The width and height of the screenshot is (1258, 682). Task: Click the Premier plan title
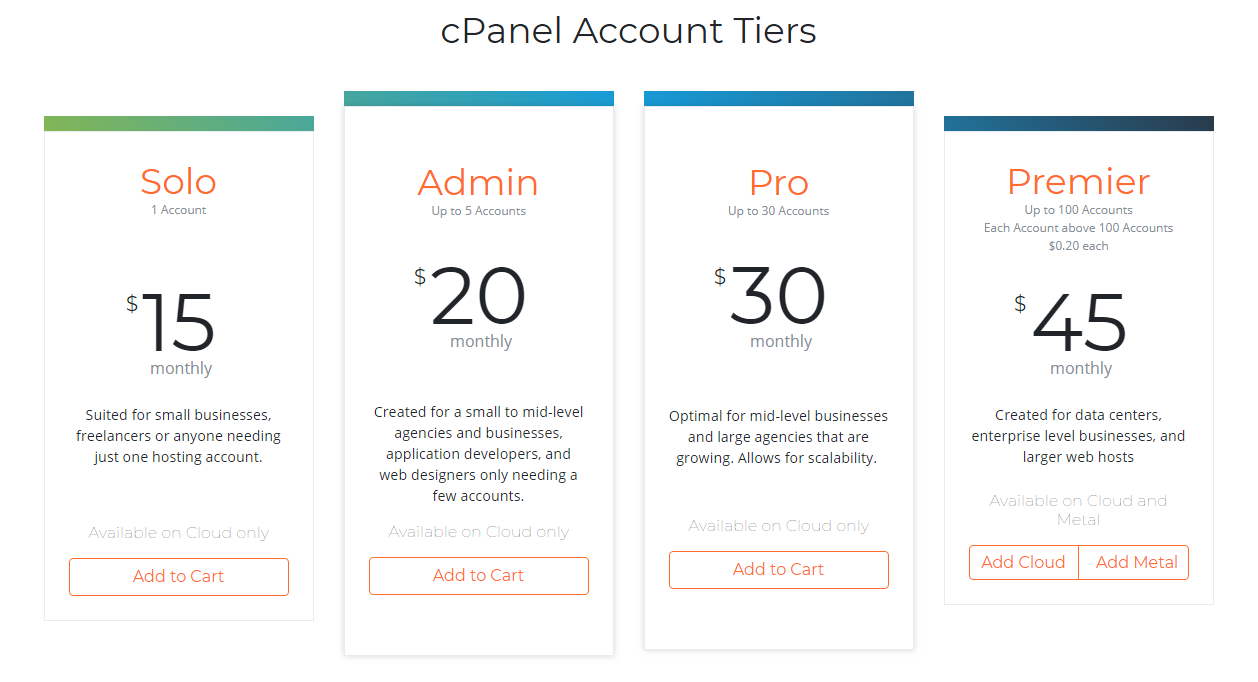click(x=1078, y=181)
